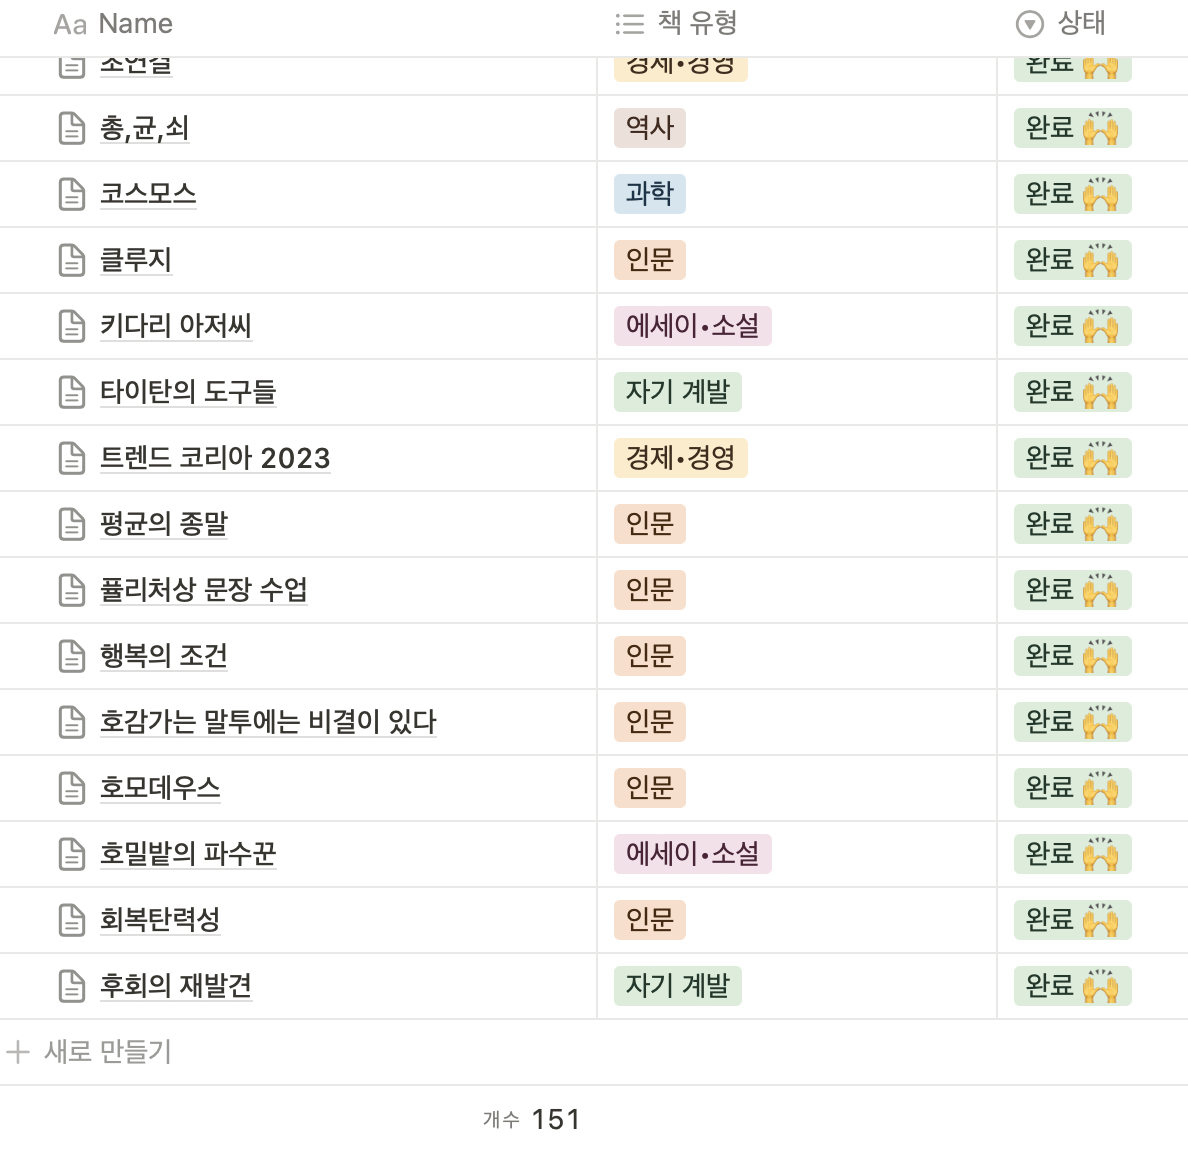
Task: Click the page icon next to 코스모스
Action: [x=71, y=194]
